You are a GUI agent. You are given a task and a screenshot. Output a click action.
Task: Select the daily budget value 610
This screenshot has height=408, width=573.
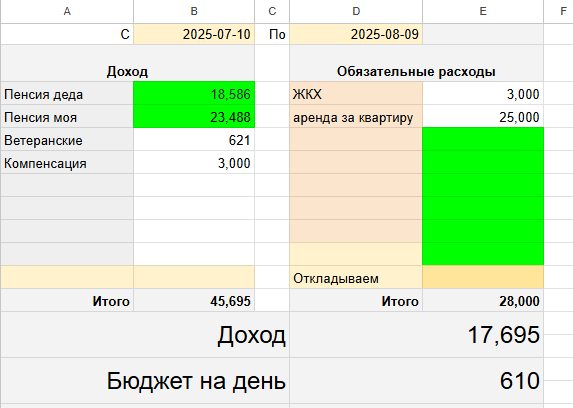(x=417, y=381)
